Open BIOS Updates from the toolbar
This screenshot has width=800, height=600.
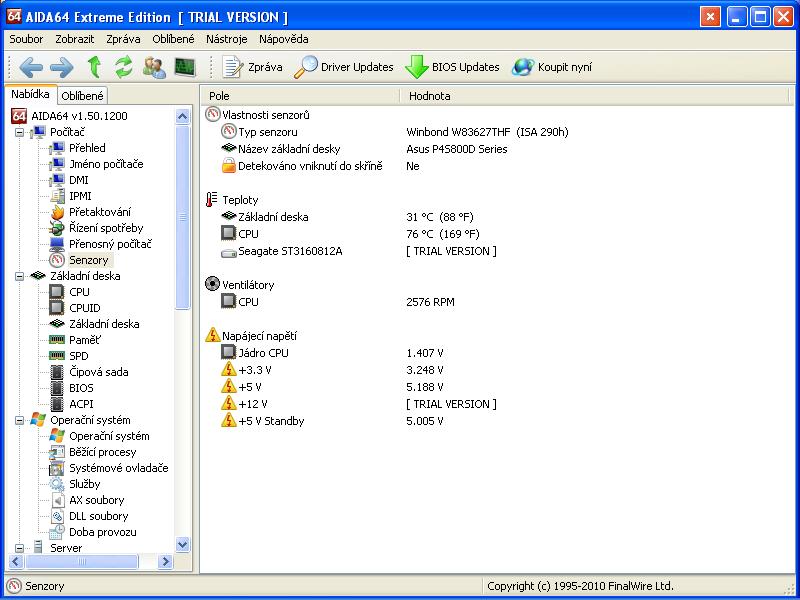(452, 67)
